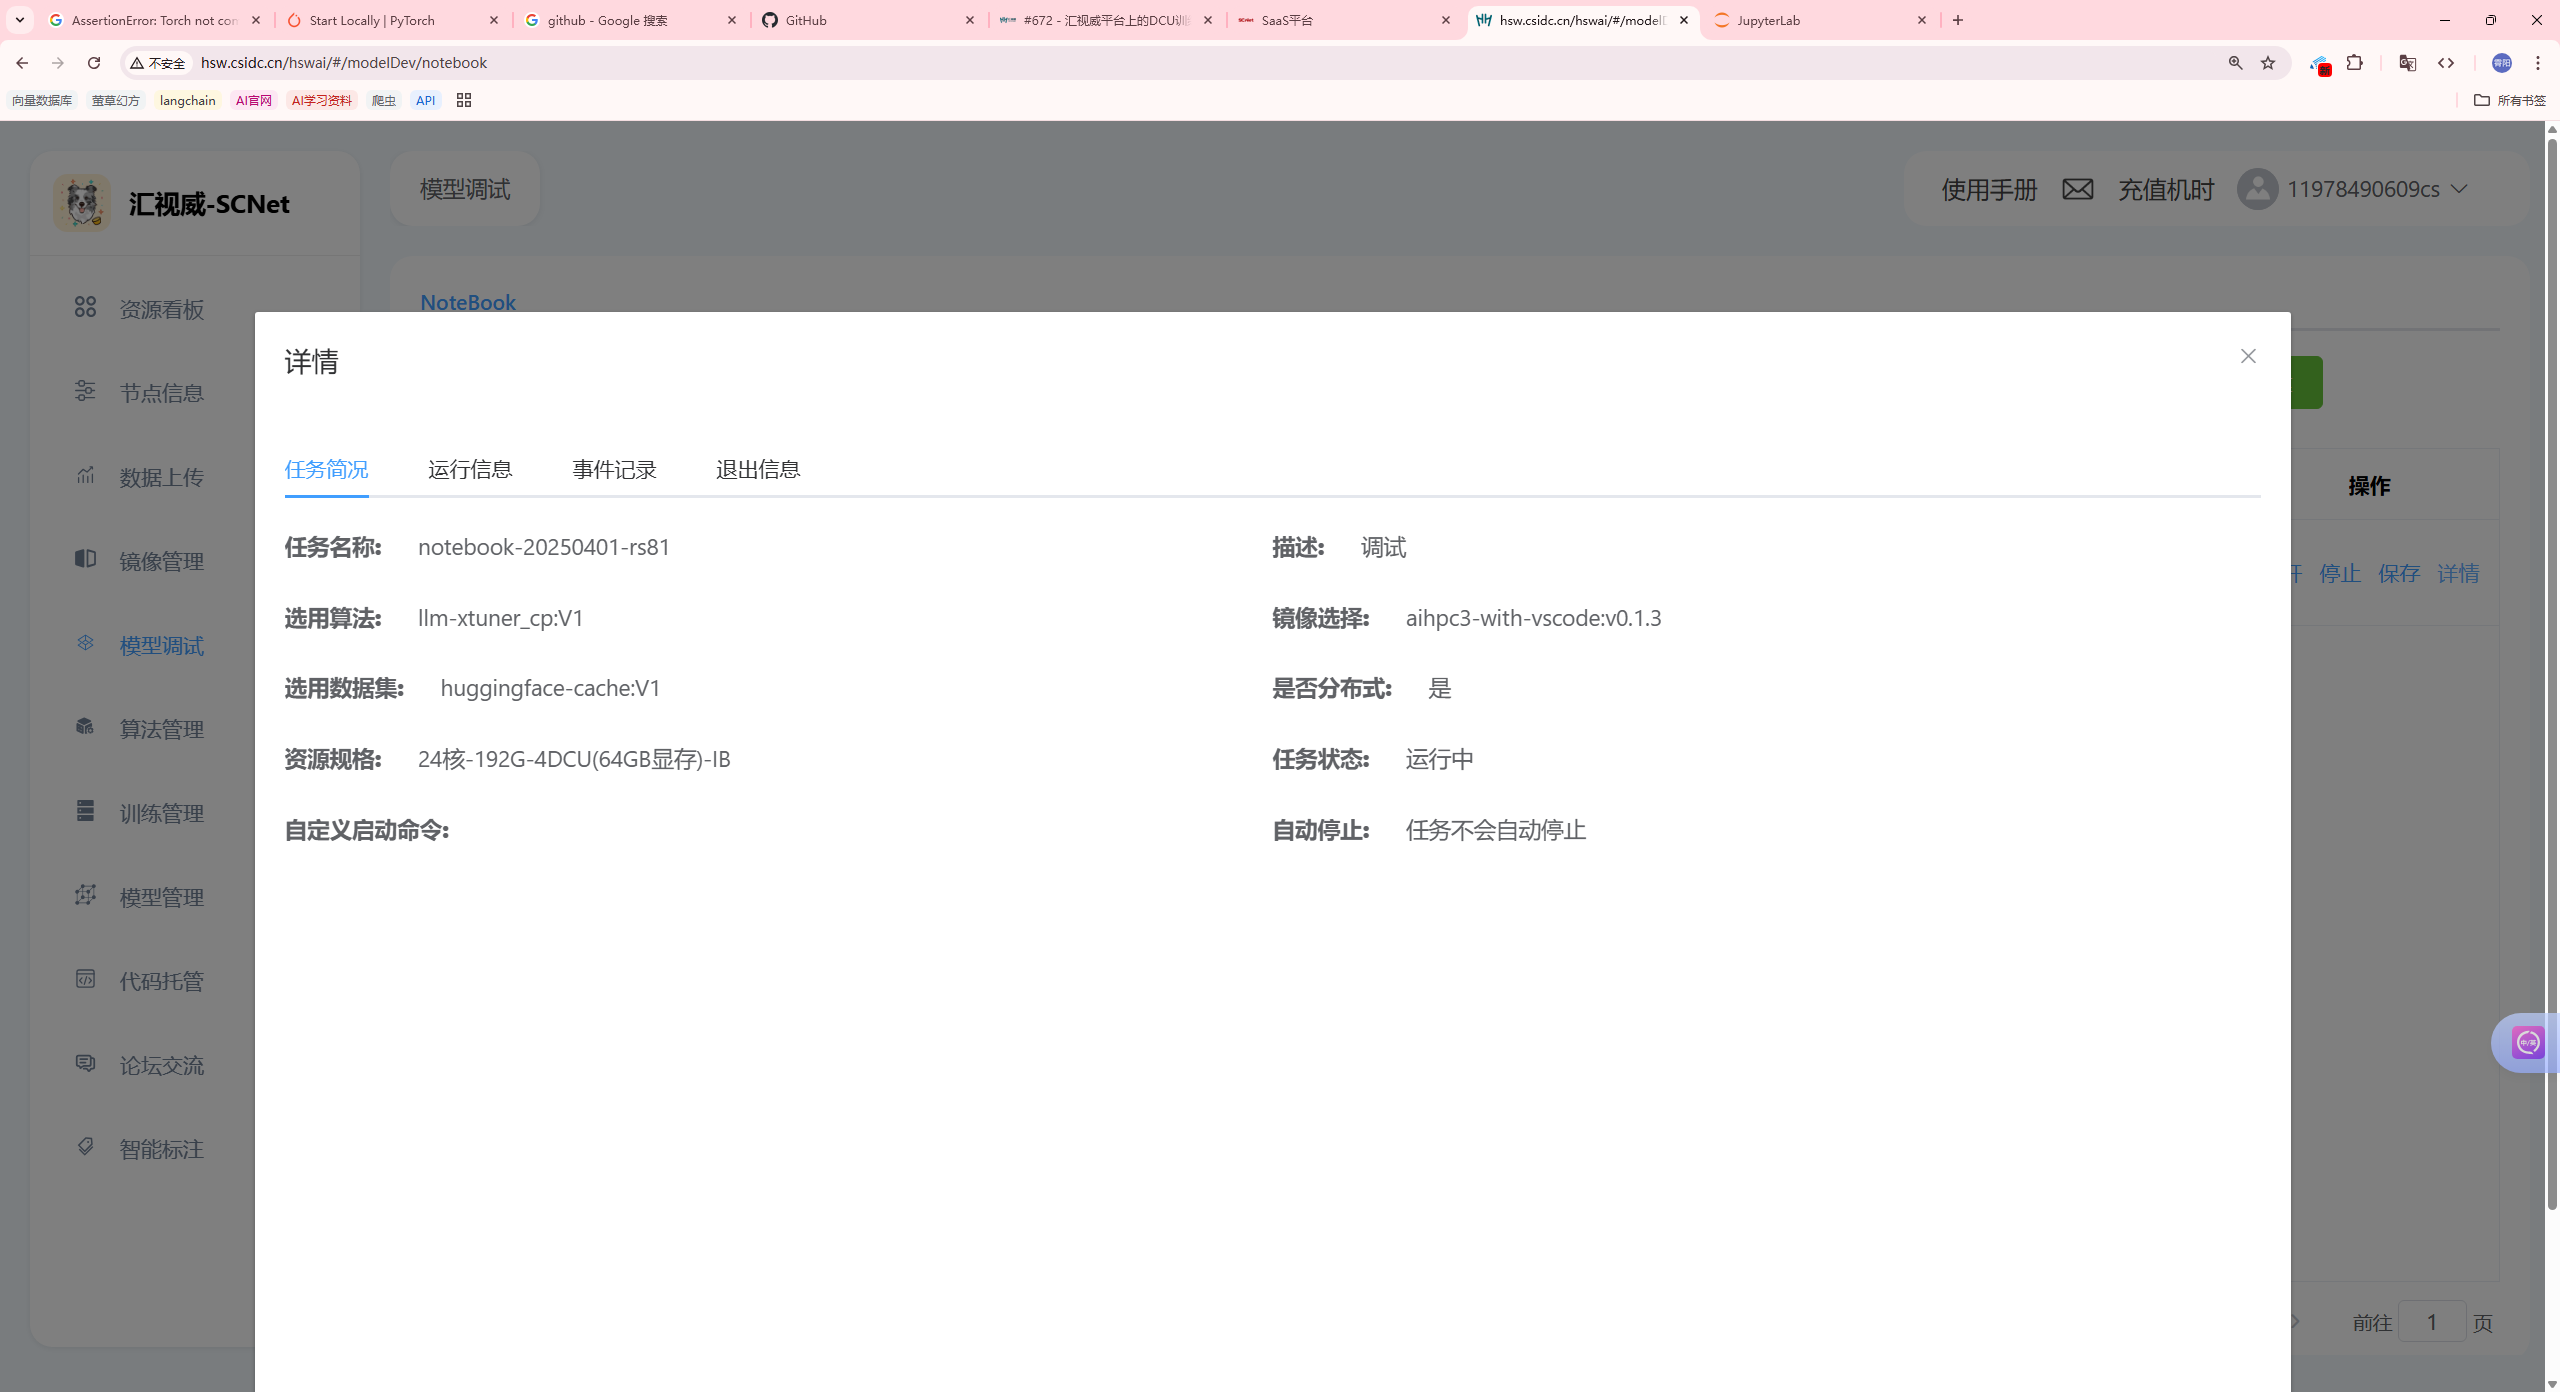Click the browser extensions puzzle icon

2355,63
